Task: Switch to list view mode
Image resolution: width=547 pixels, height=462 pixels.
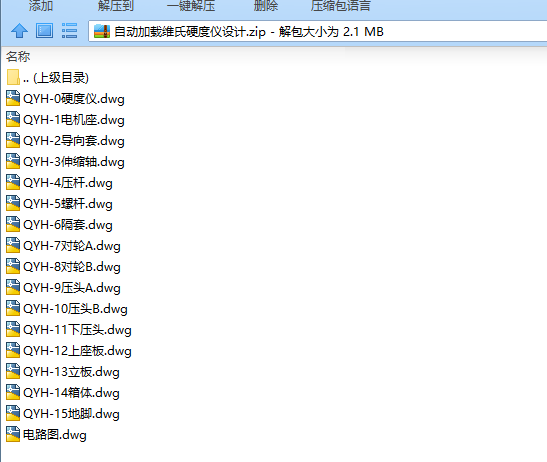Action: [69, 31]
